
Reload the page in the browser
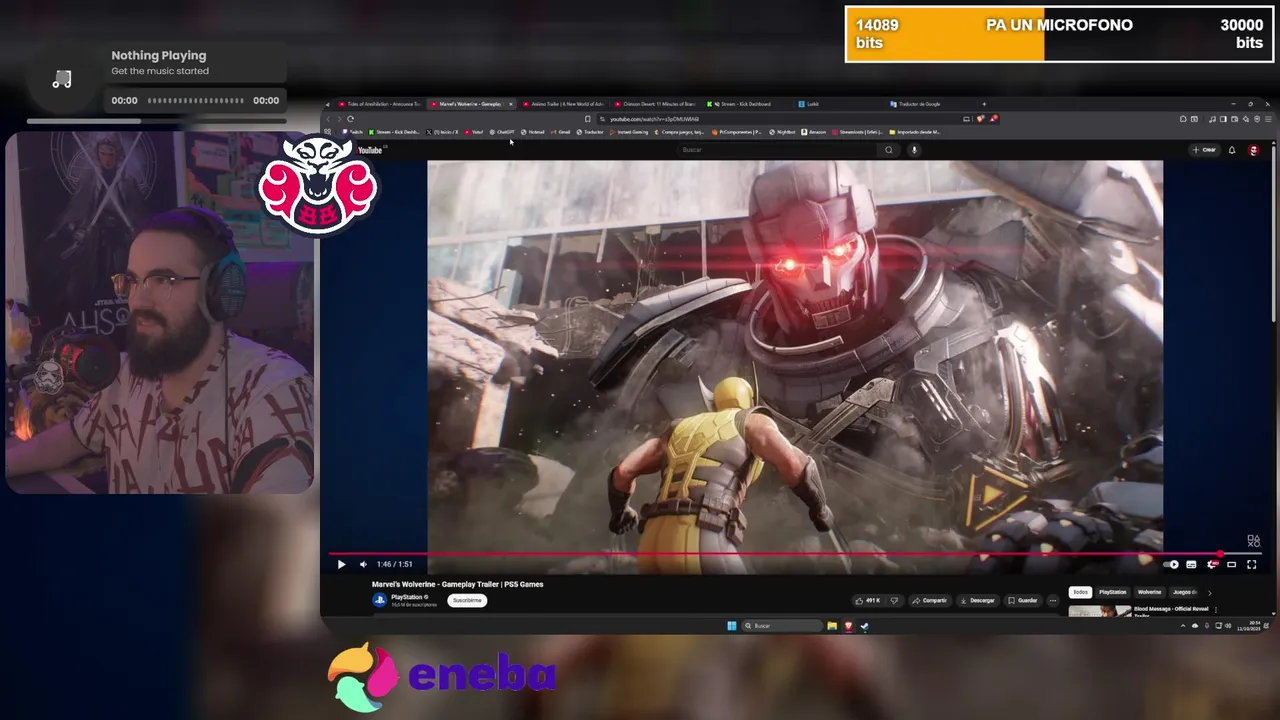(350, 119)
